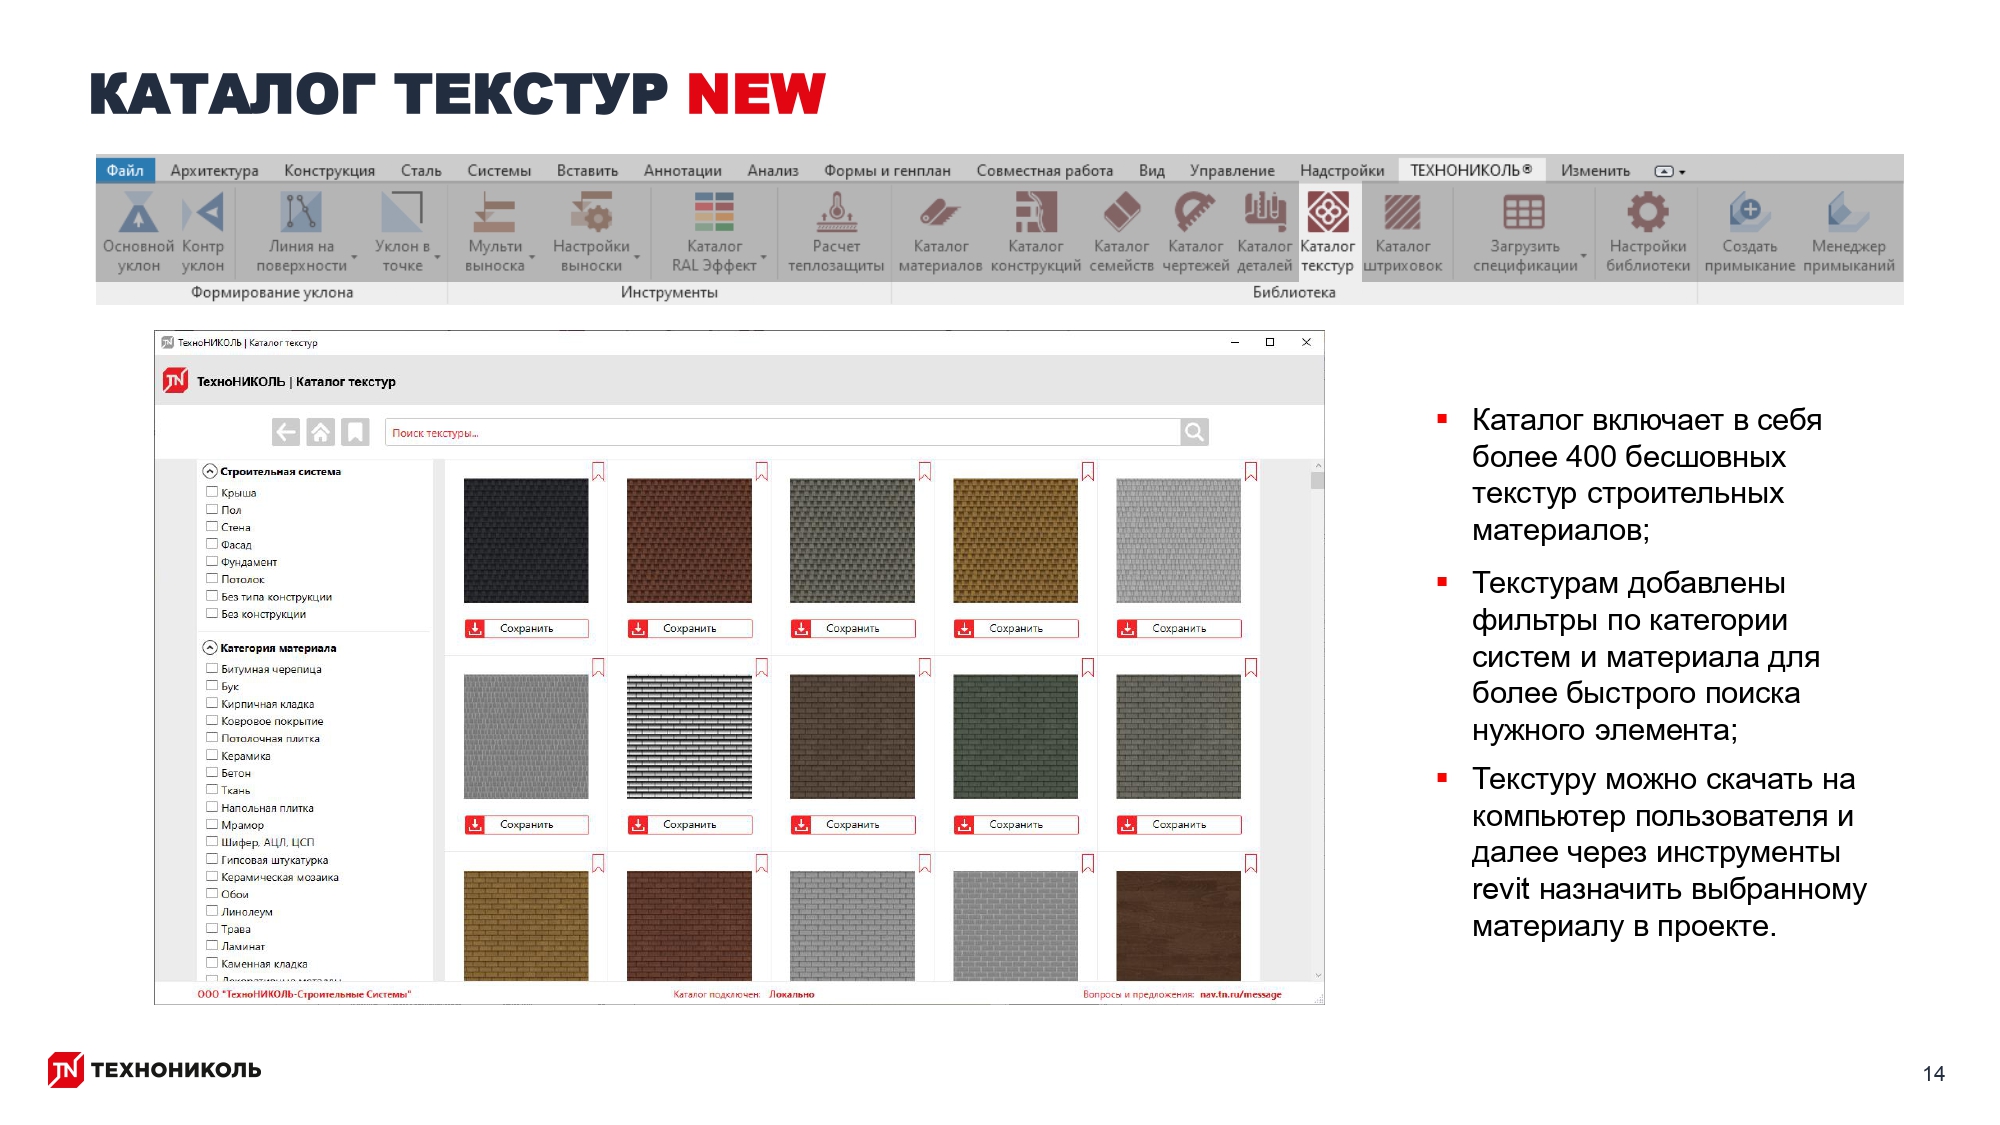The width and height of the screenshot is (2000, 1125).
Task: Expand Мульти выноска dropdown arrow
Action: 532,257
